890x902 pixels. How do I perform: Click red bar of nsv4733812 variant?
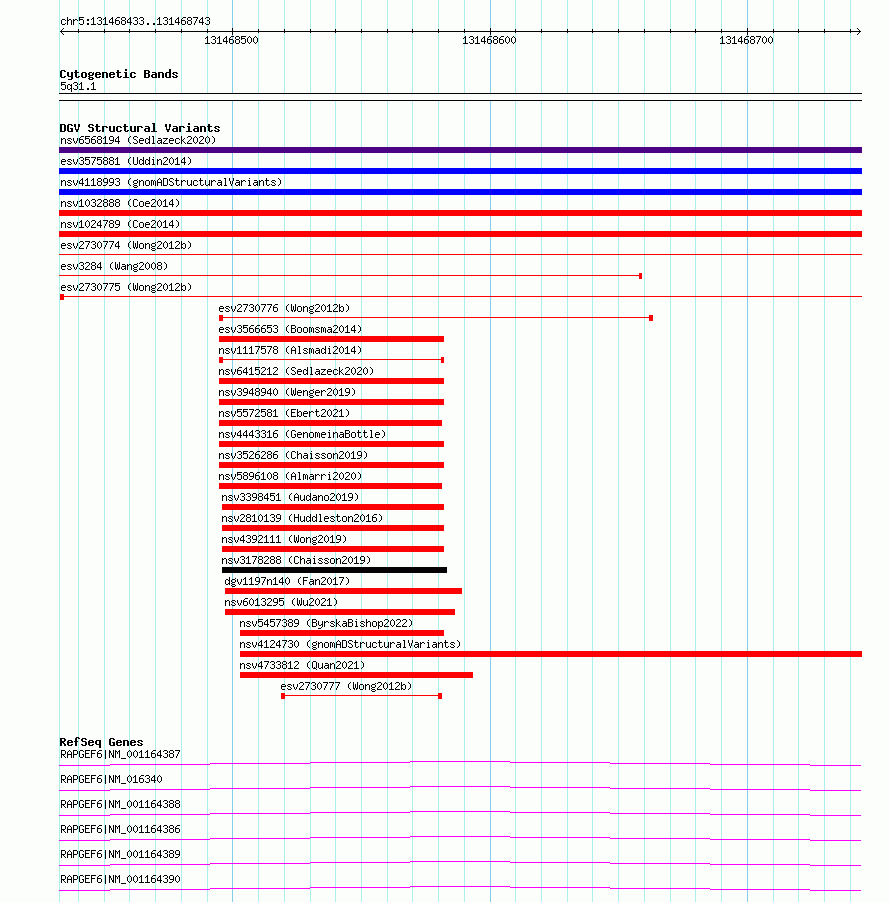click(x=356, y=675)
